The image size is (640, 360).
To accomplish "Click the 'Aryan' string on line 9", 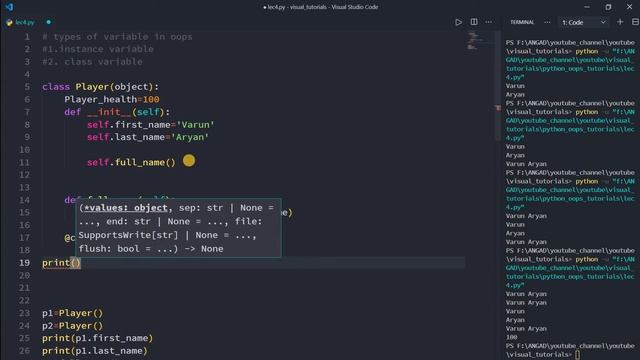I will click(x=190, y=137).
